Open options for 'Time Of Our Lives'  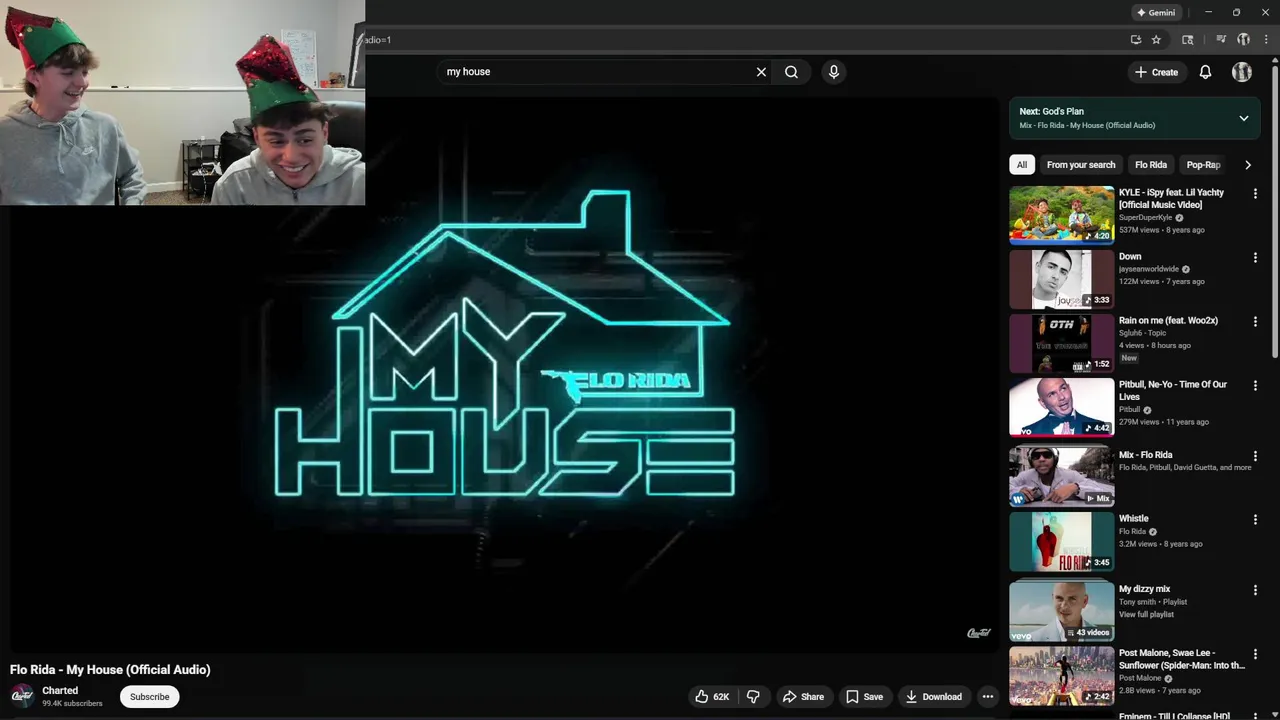(x=1255, y=385)
